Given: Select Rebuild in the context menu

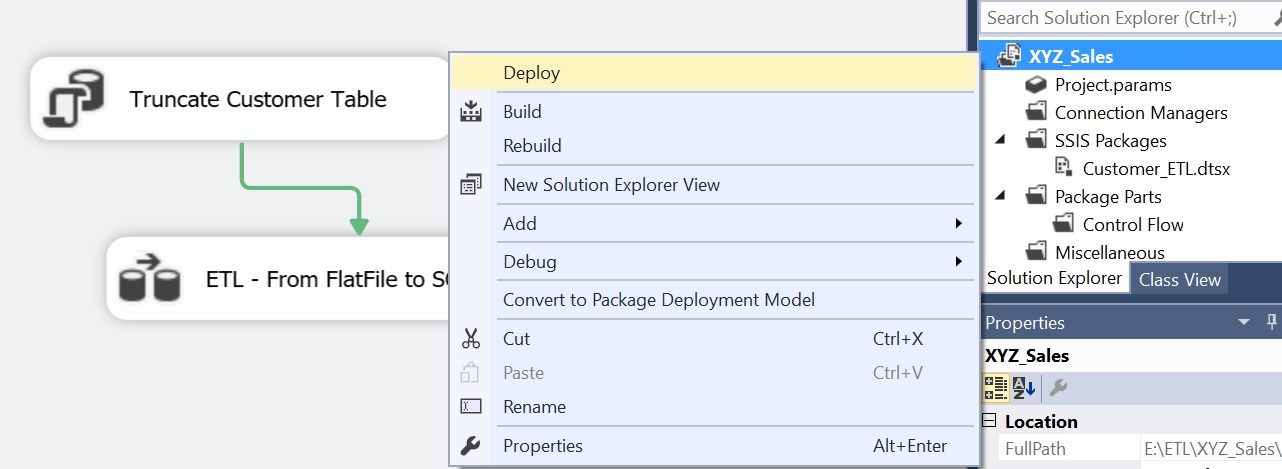Looking at the screenshot, I should point(713,146).
